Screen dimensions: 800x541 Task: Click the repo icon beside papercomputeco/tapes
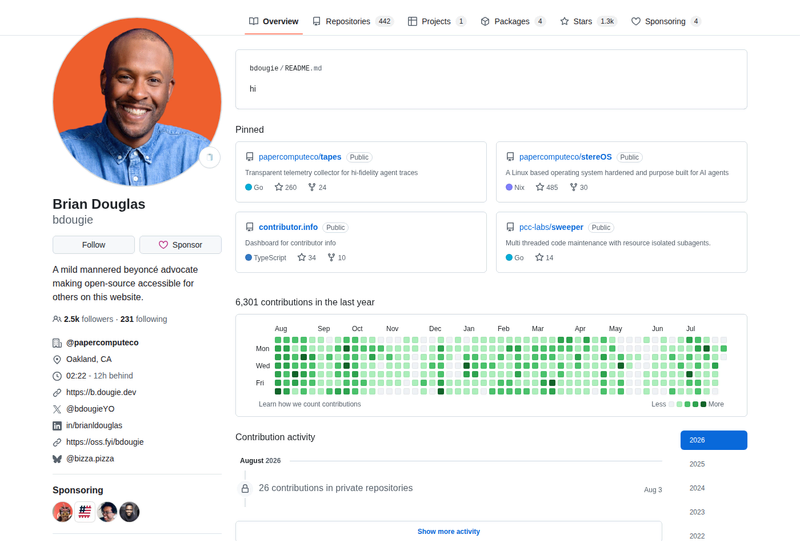click(x=249, y=157)
